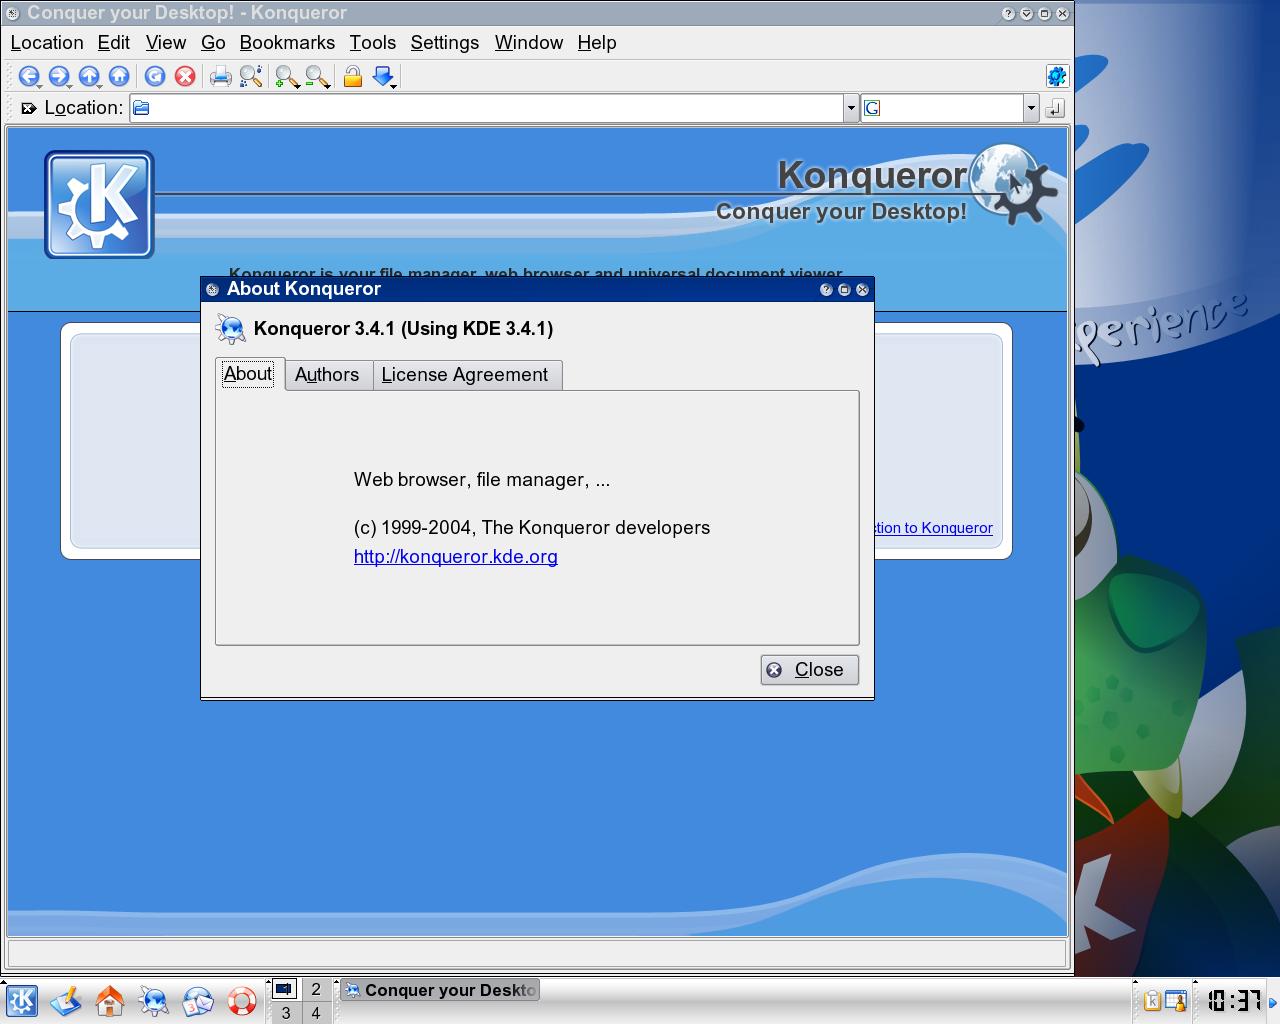Print the document via printer icon
1280x1024 pixels.
pos(221,76)
